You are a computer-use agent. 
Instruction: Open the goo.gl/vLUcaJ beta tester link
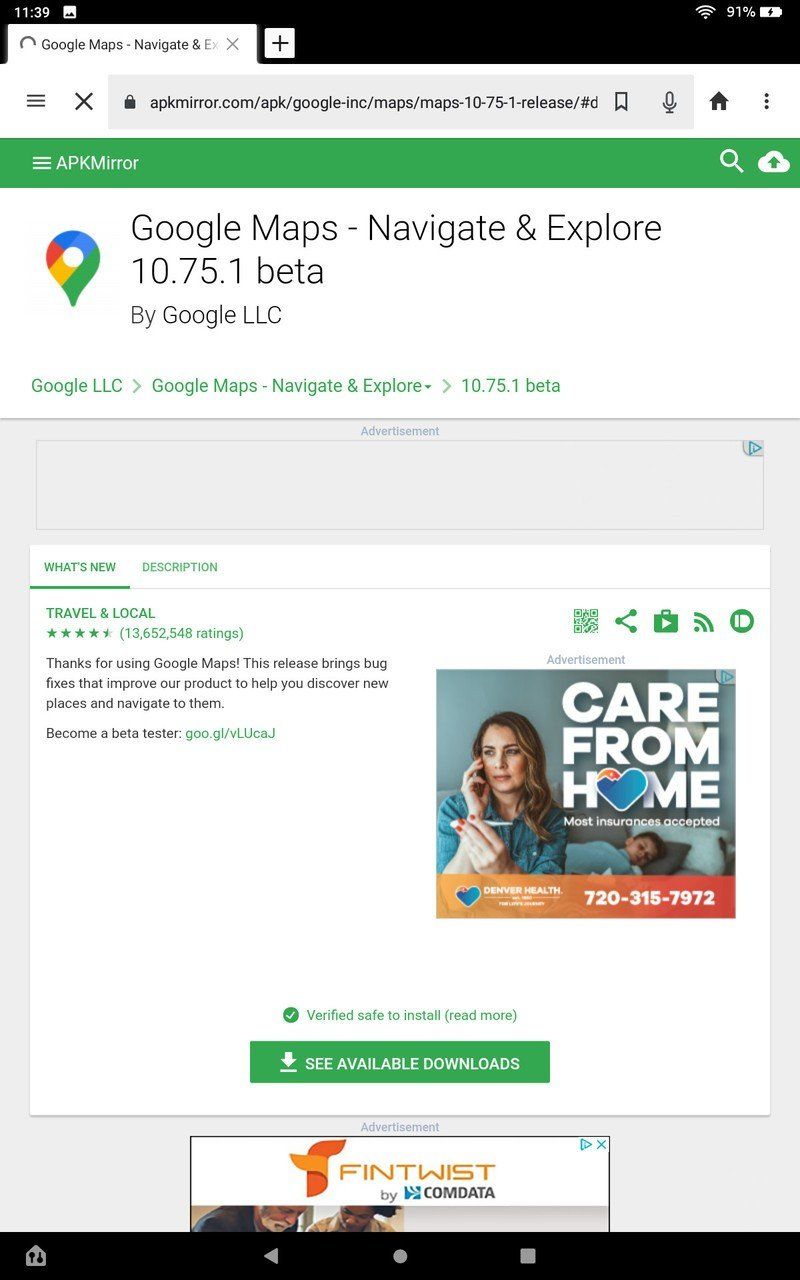(230, 733)
